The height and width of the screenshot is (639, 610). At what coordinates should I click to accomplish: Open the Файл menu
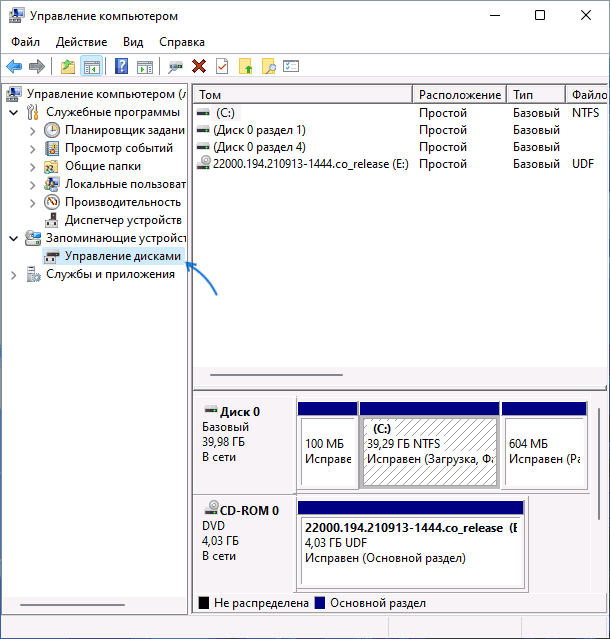[x=25, y=42]
